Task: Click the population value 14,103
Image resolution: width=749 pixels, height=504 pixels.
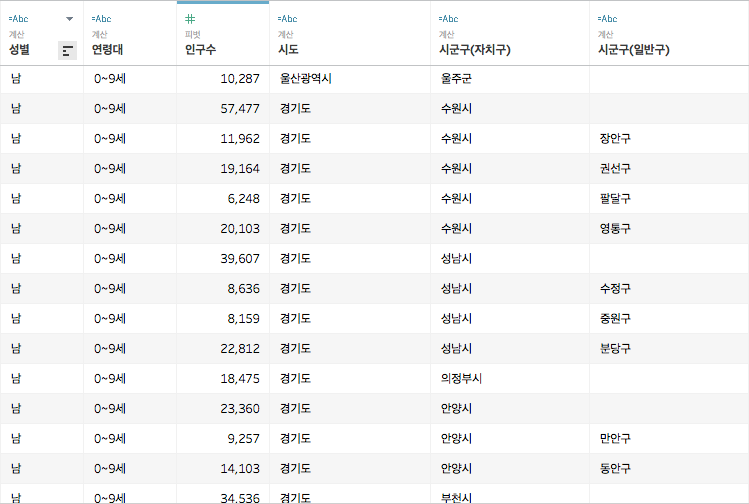Action: [x=240, y=469]
